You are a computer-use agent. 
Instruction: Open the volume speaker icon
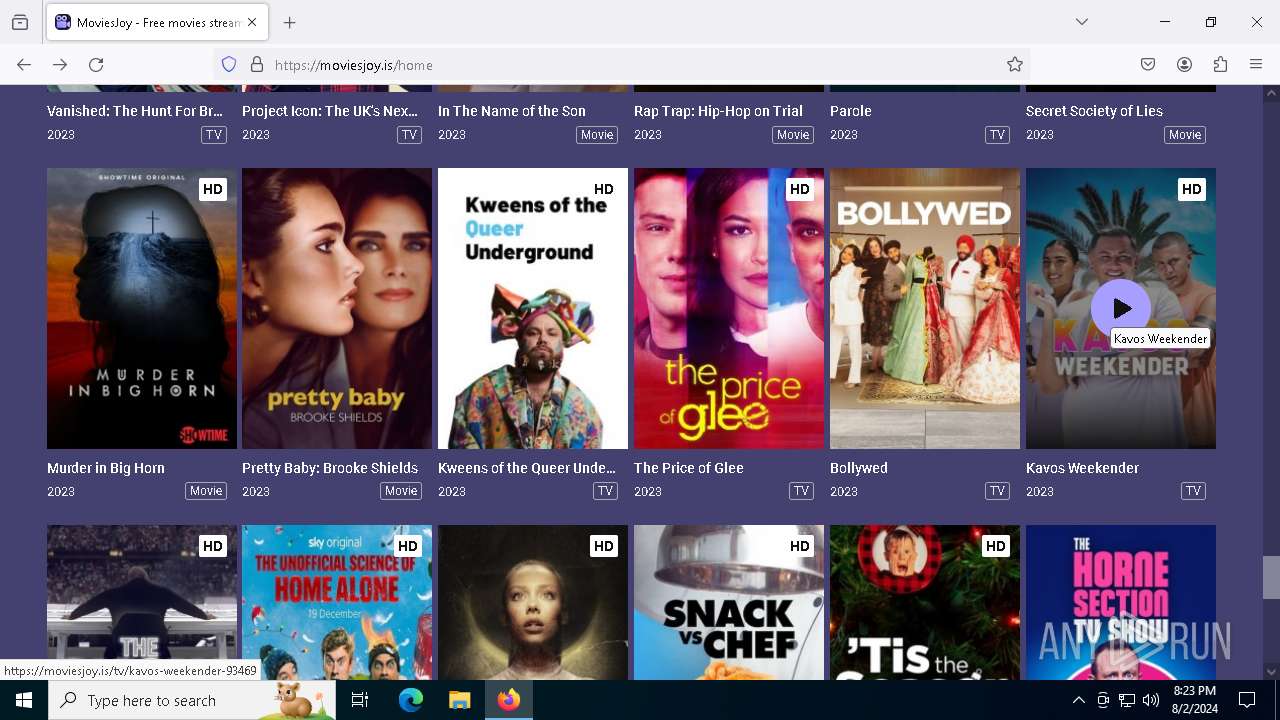point(1151,700)
